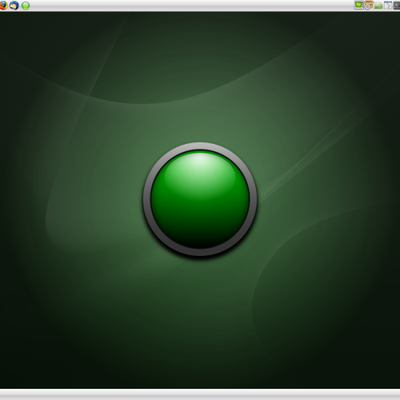Click the green circular launcher in the panel
400x400 pixels.
coord(26,5)
